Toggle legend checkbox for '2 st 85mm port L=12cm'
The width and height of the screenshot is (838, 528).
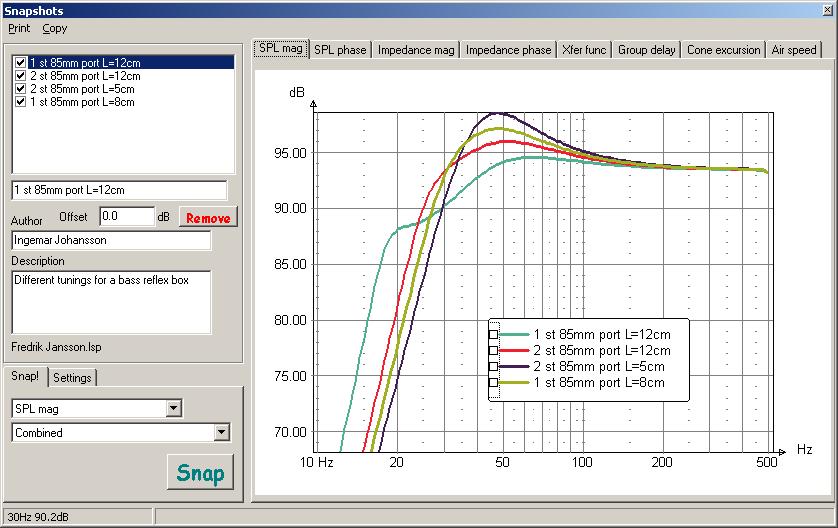click(493, 351)
